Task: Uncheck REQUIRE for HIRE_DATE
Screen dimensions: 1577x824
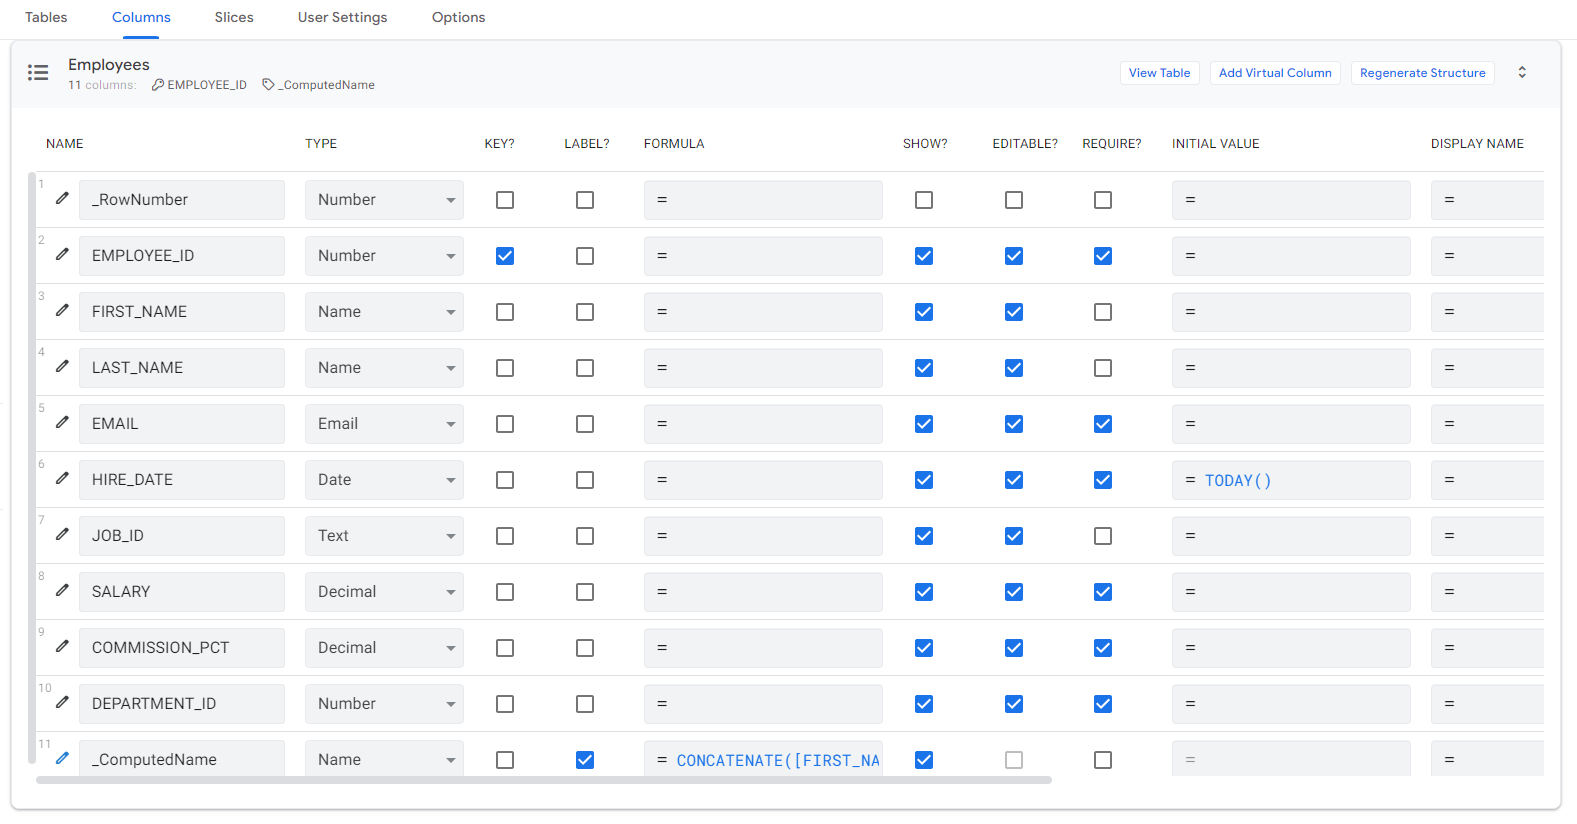Action: pos(1103,480)
